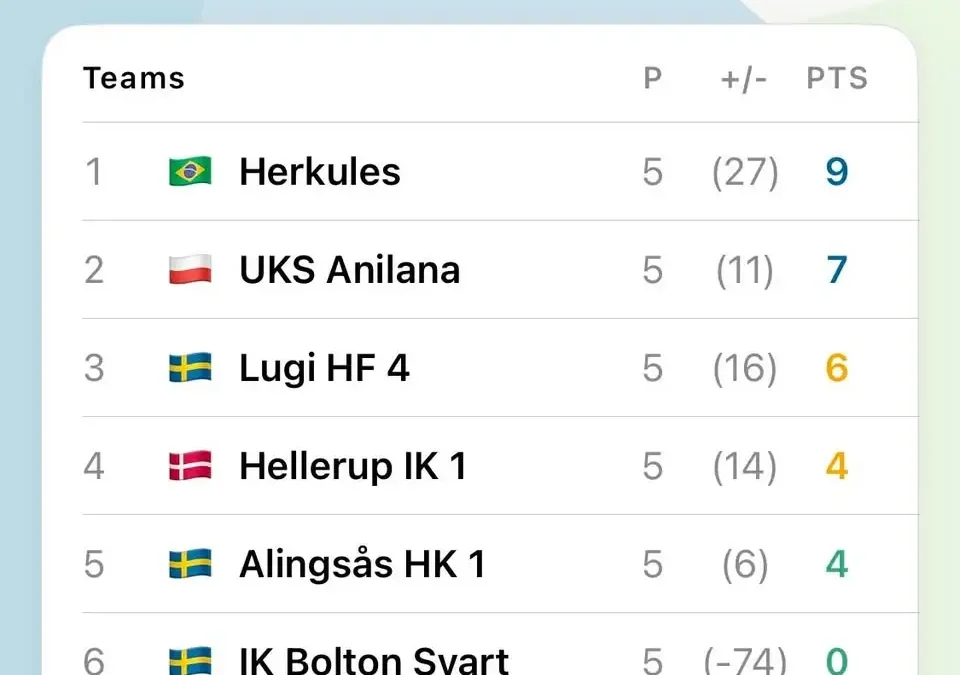Open the Hellerup IK 1 team
The width and height of the screenshot is (960, 675).
(x=353, y=467)
